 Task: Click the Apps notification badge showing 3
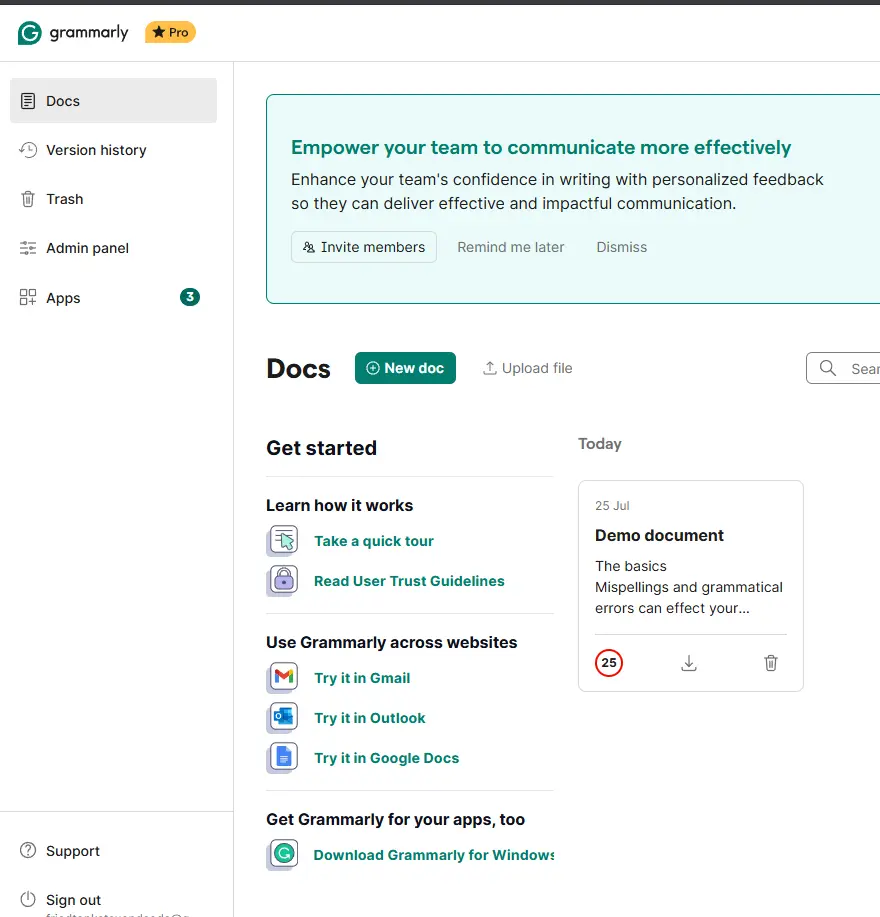point(189,297)
